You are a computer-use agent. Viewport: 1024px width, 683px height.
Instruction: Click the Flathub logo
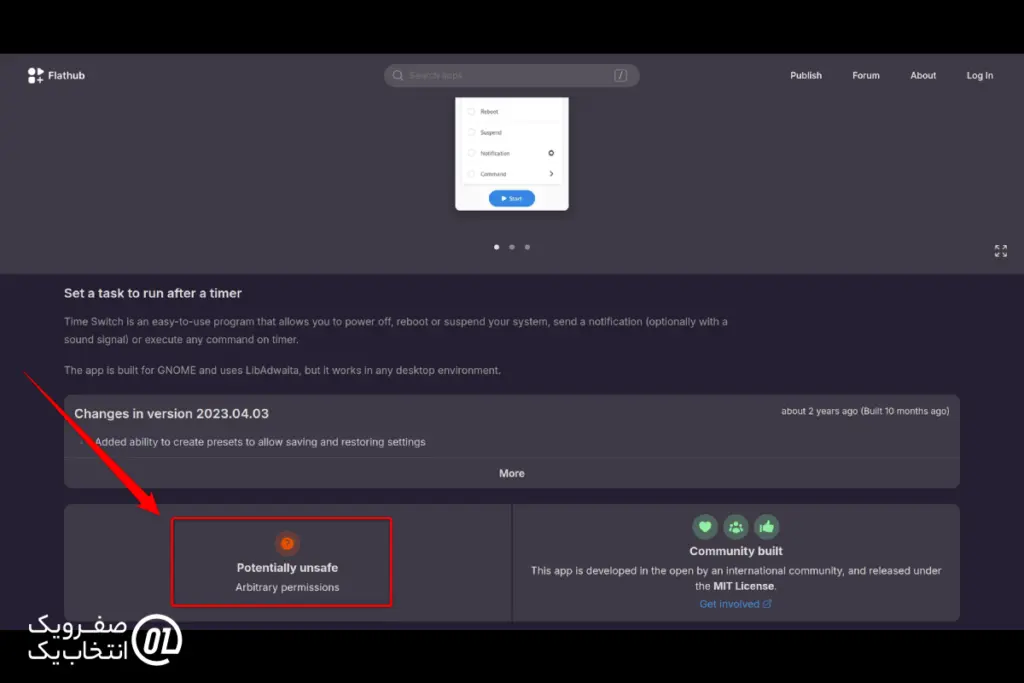pyautogui.click(x=56, y=76)
